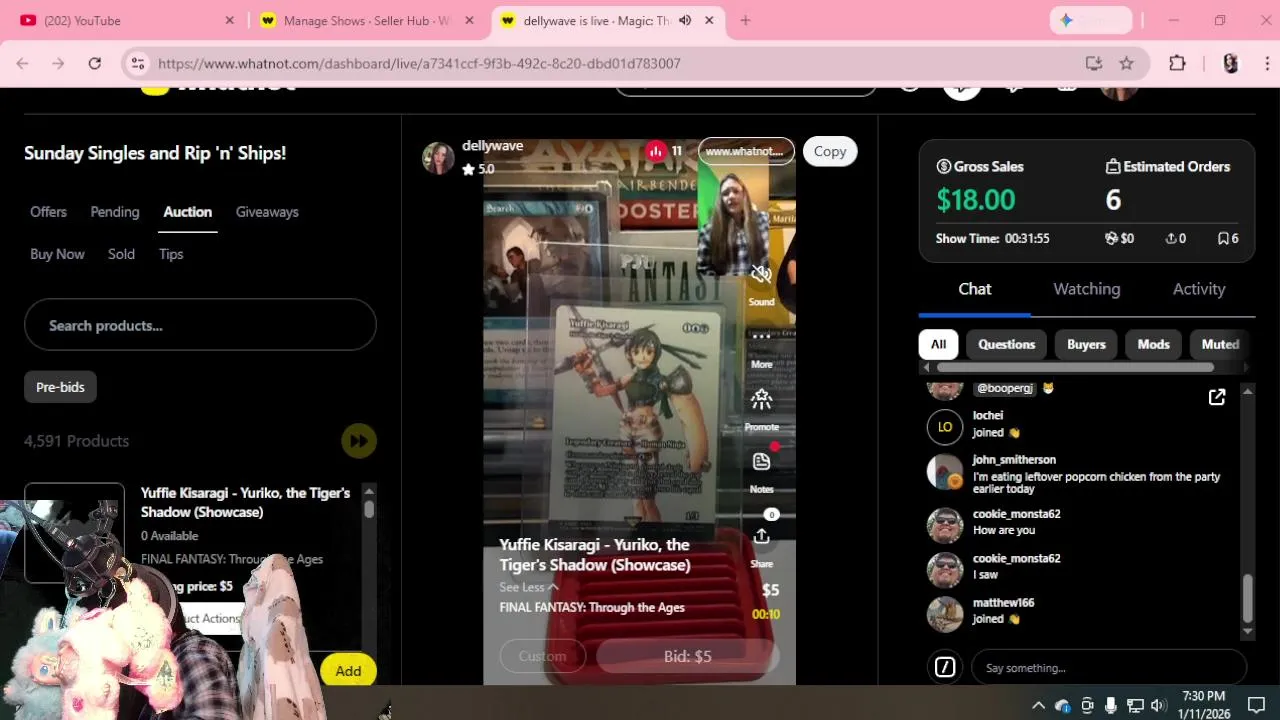Viewport: 1280px width, 720px height.
Task: Open the Tips tab
Action: 171,254
